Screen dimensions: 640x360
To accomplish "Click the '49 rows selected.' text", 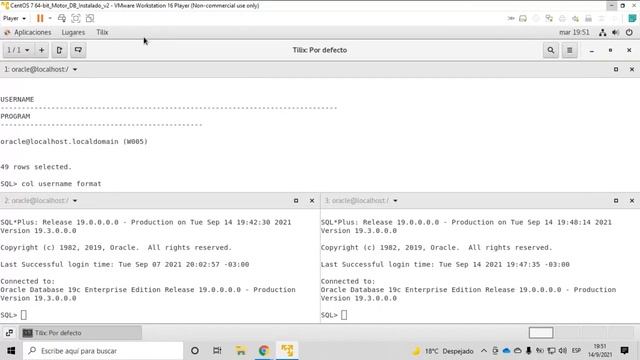I will [36, 167].
